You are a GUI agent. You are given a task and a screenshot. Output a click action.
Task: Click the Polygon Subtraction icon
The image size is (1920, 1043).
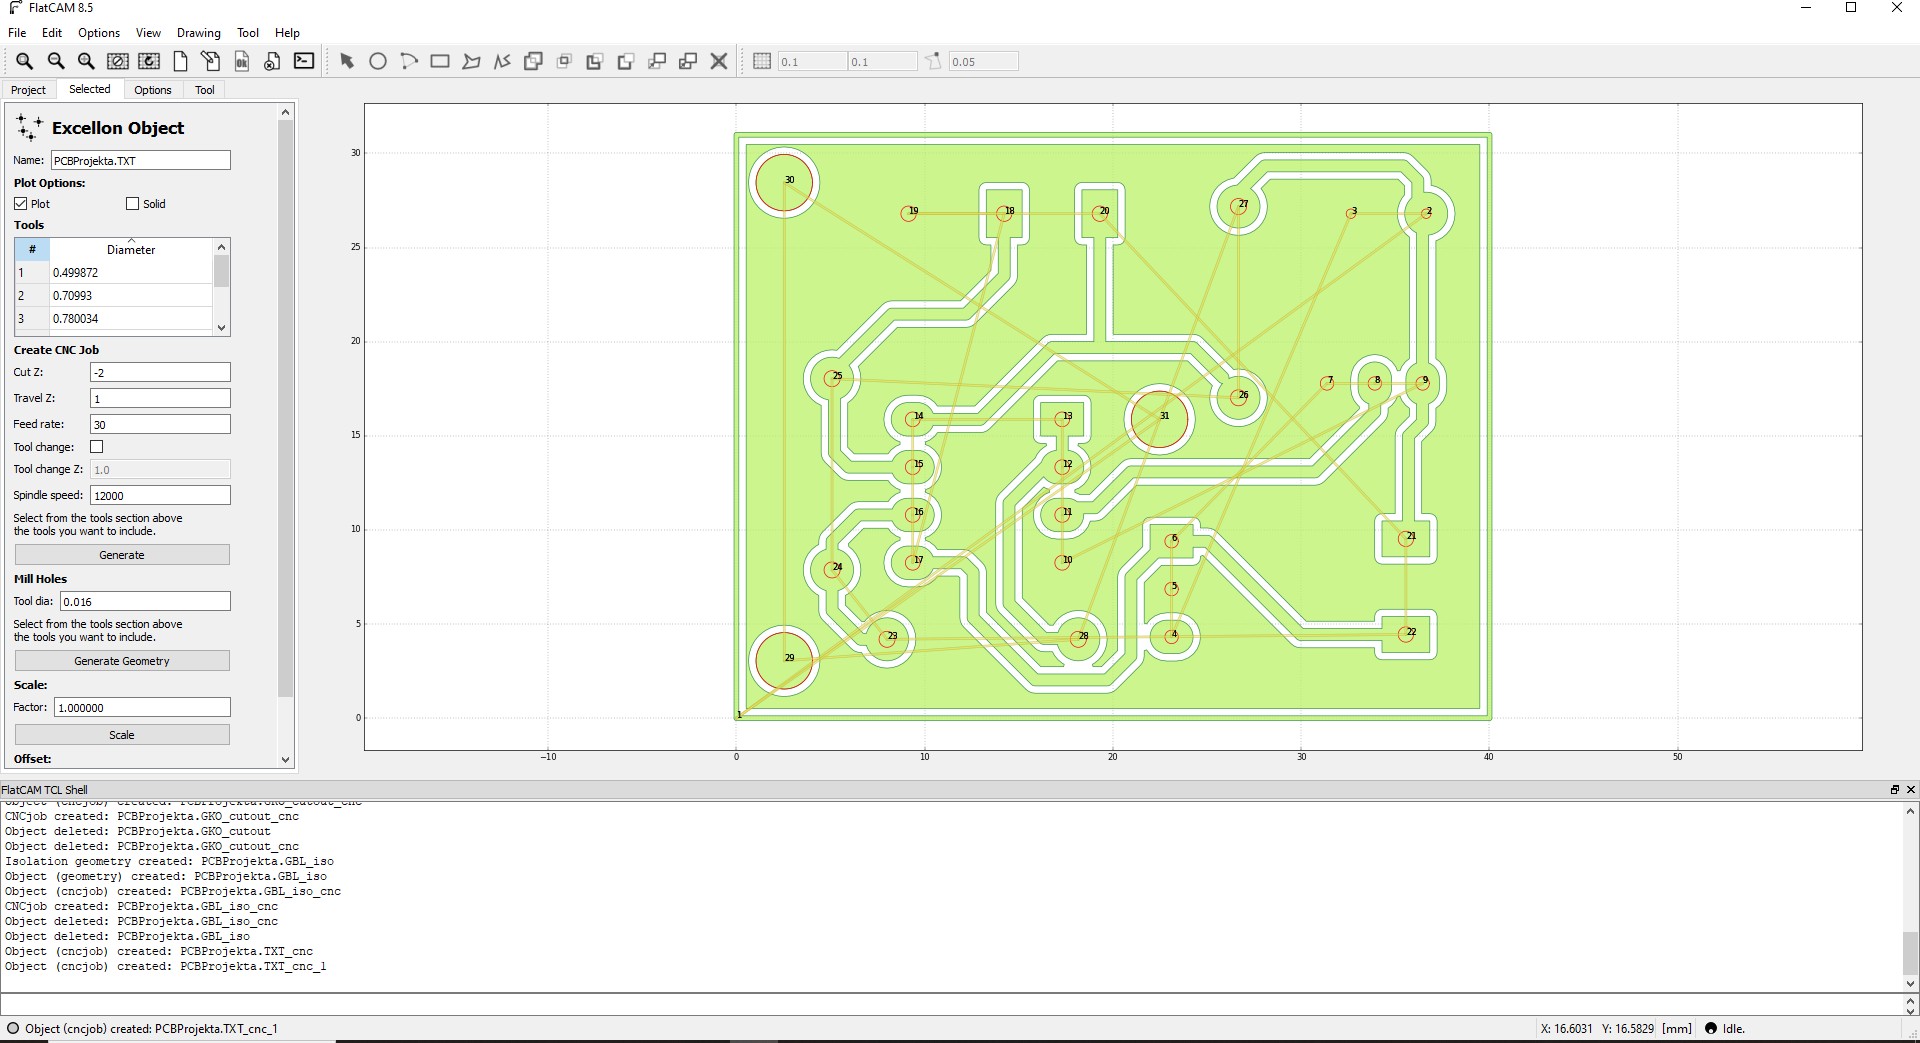click(595, 61)
